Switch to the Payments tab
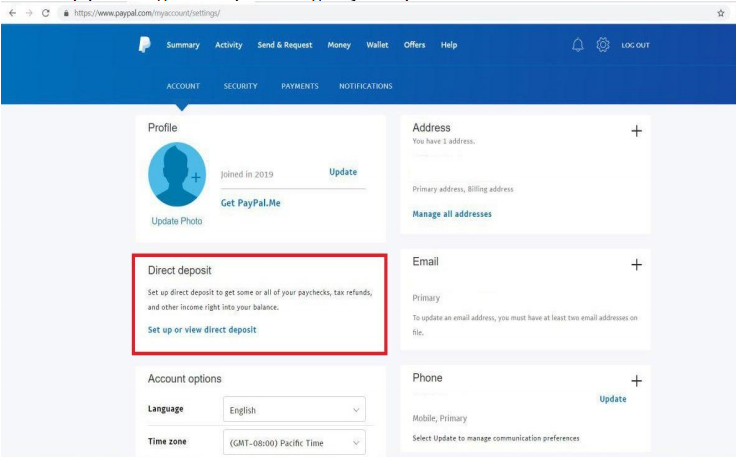 point(299,86)
